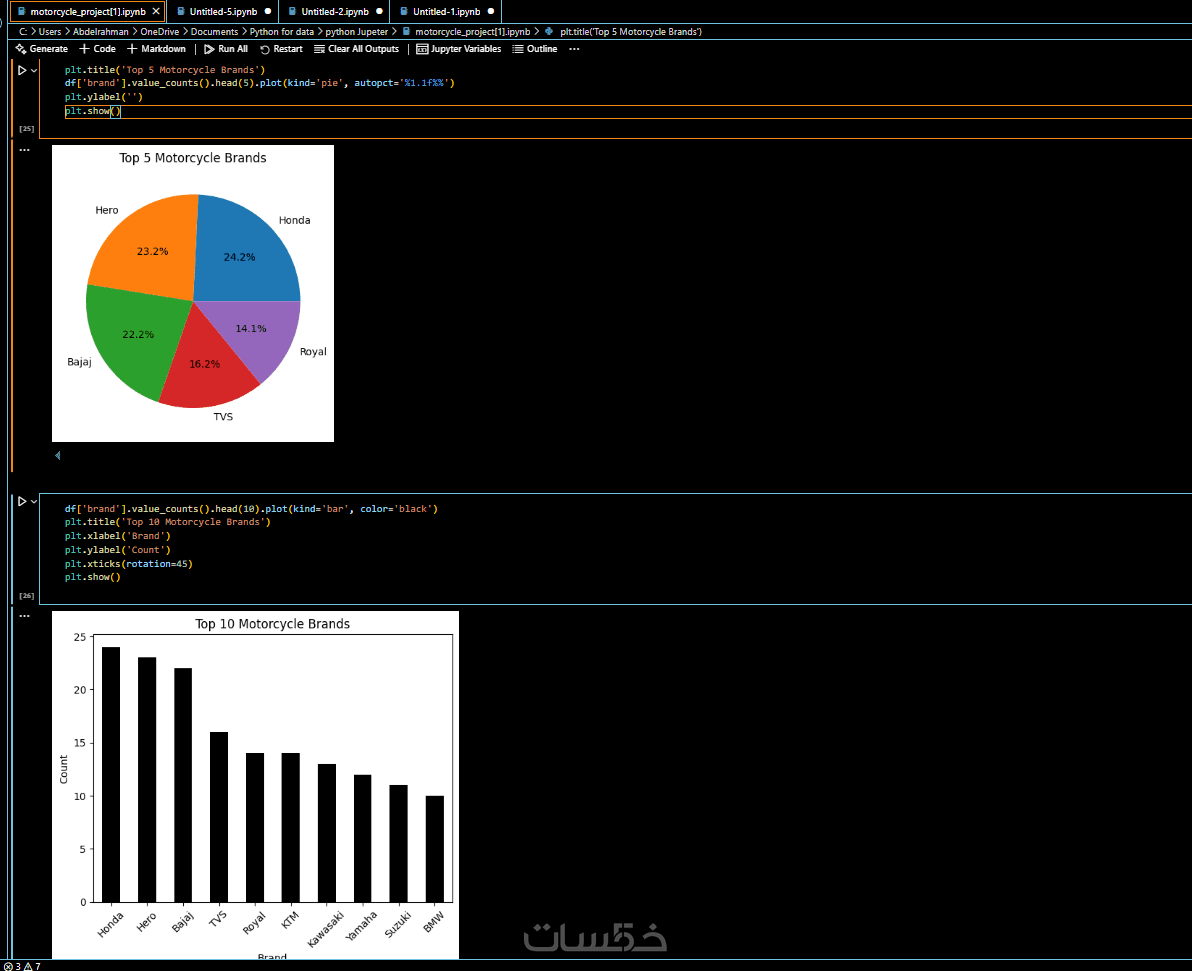Click the small arrow below pie chart
The width and height of the screenshot is (1192, 971).
tap(58, 455)
